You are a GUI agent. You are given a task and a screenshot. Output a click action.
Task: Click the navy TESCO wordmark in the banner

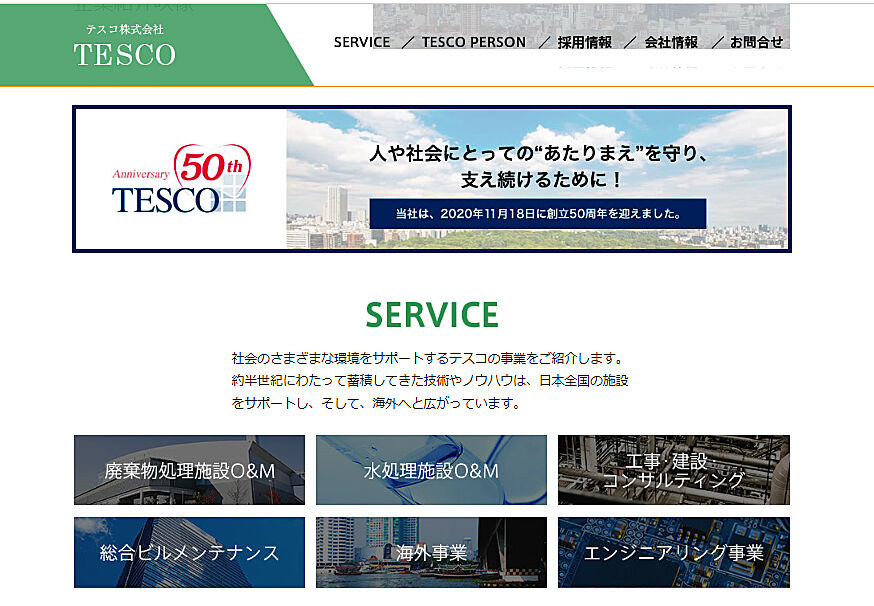point(165,200)
